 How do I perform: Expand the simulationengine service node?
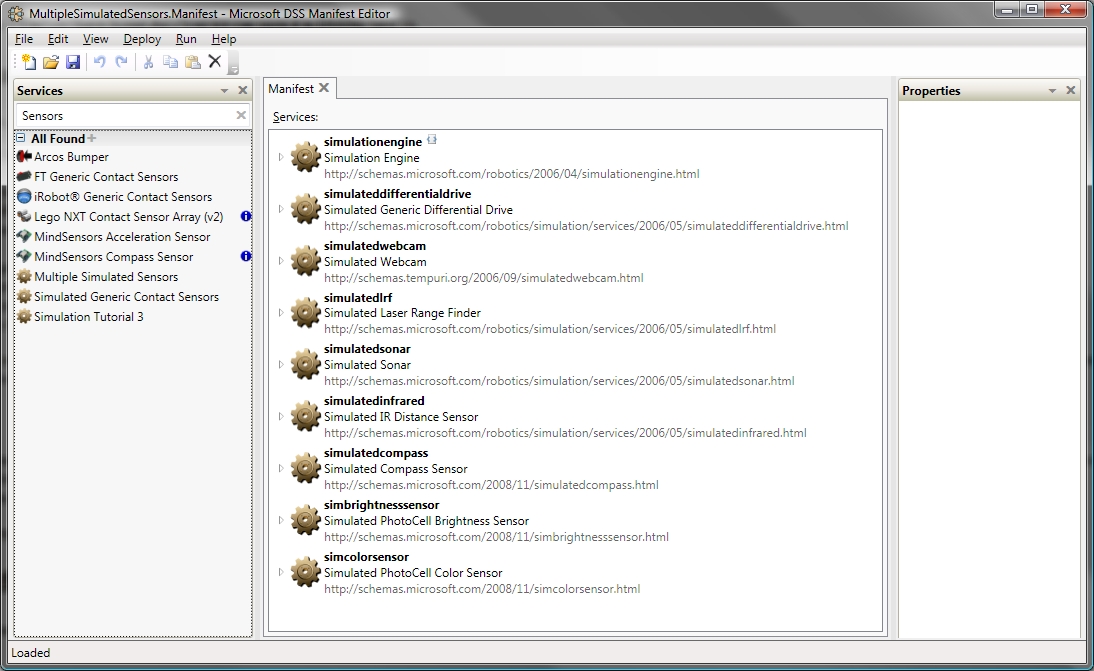point(281,157)
